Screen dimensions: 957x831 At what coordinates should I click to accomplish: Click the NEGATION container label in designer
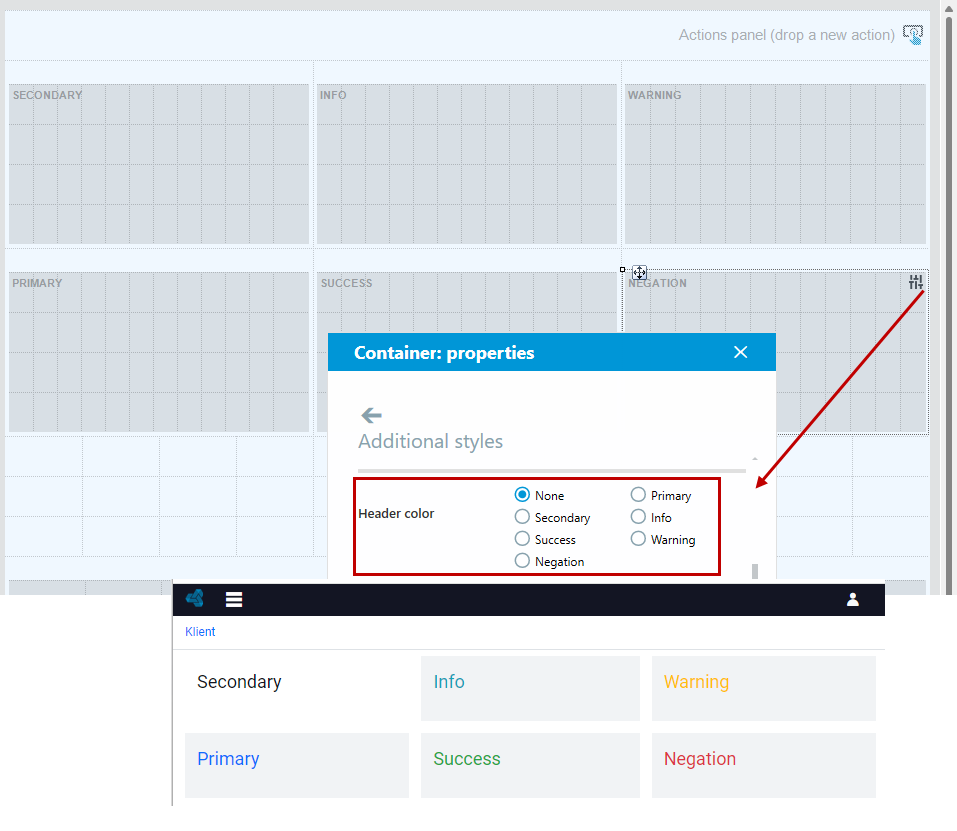tap(657, 283)
